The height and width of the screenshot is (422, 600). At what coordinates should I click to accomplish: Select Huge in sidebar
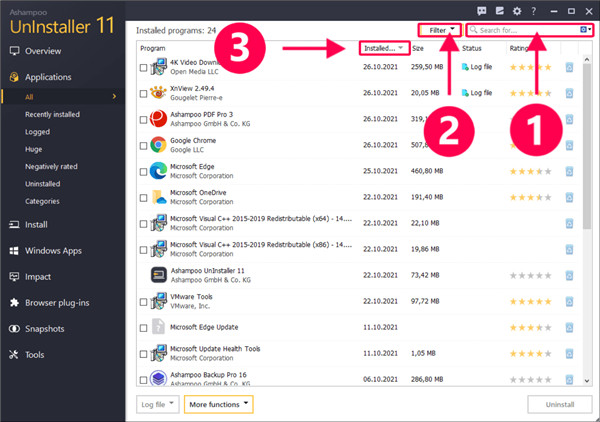34,149
